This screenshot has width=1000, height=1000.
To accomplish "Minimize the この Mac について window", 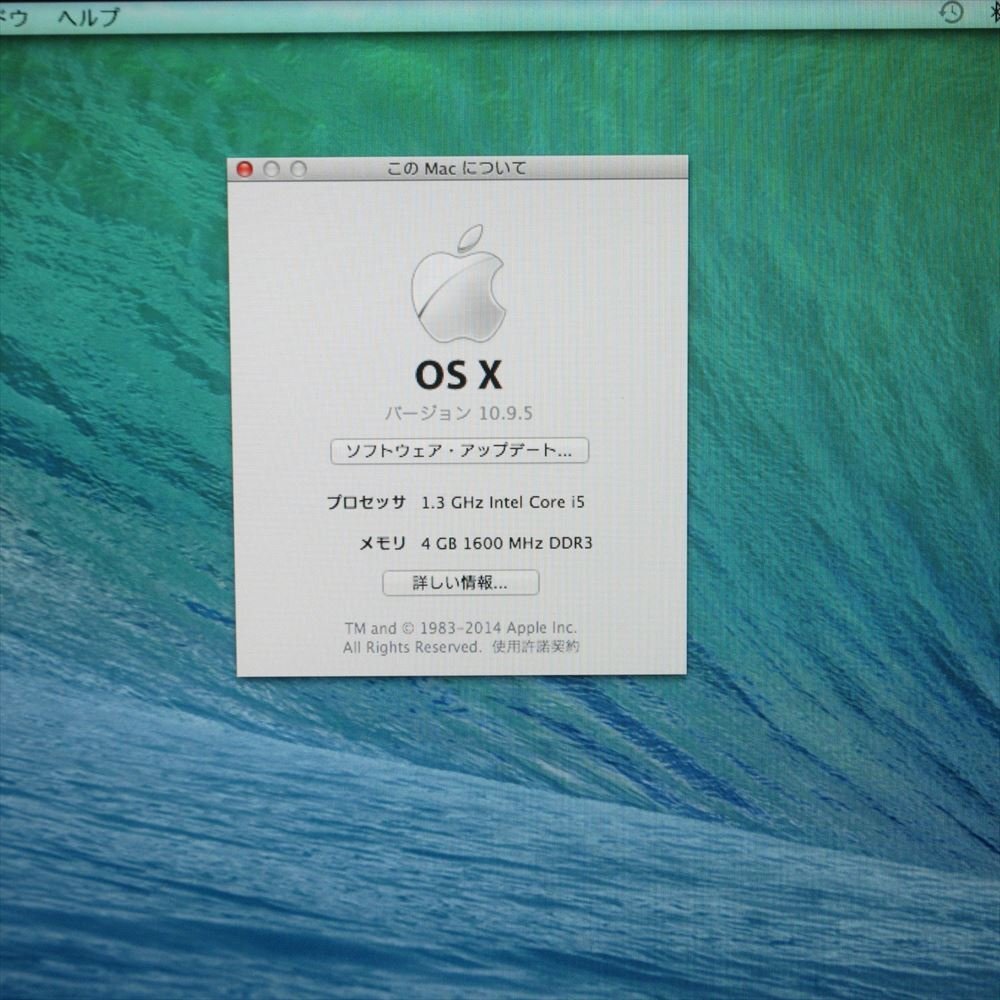I will click(x=271, y=169).
